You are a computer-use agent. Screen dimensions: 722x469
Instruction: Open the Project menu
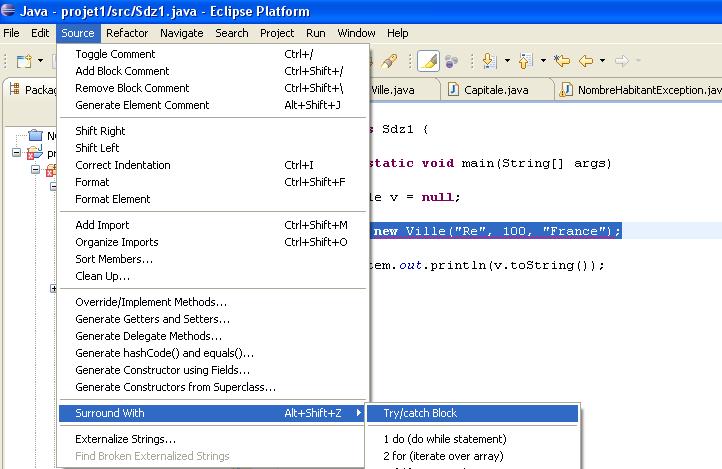[x=277, y=33]
